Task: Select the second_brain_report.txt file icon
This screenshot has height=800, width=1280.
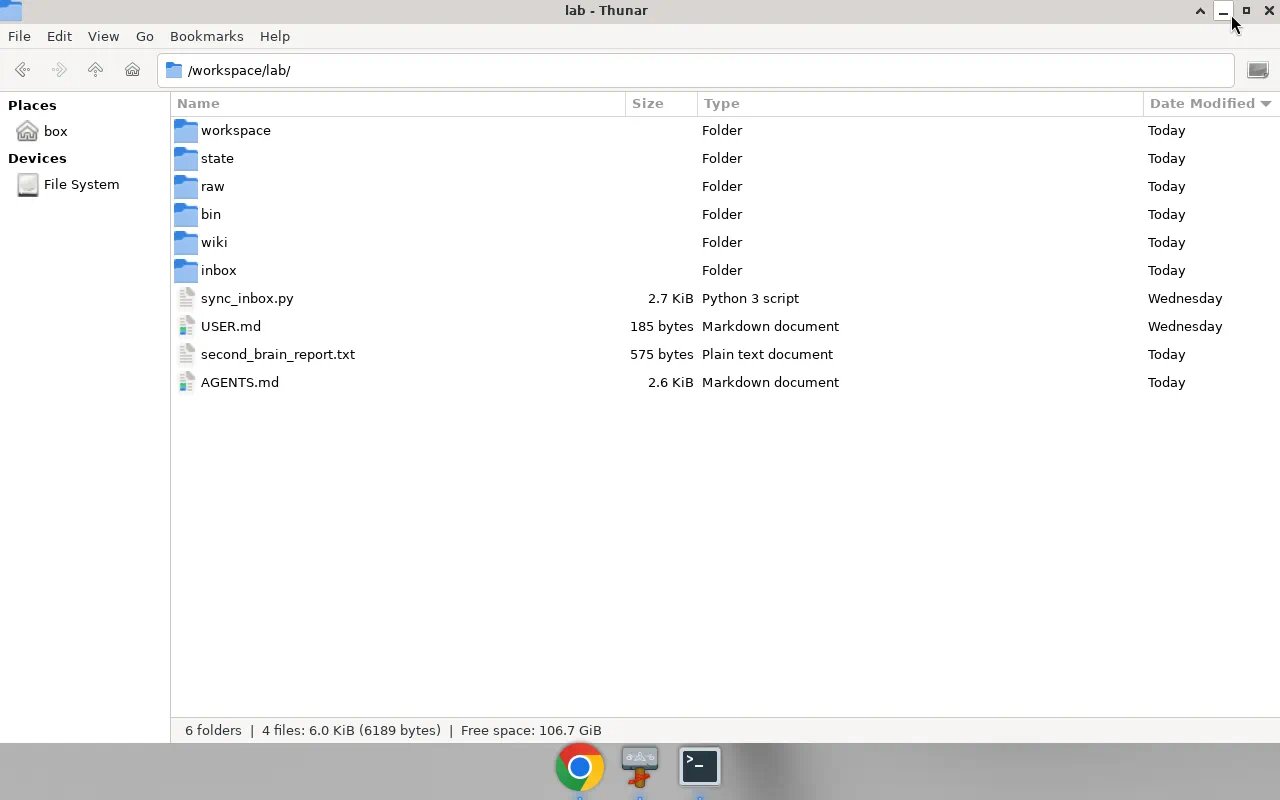Action: click(x=186, y=354)
